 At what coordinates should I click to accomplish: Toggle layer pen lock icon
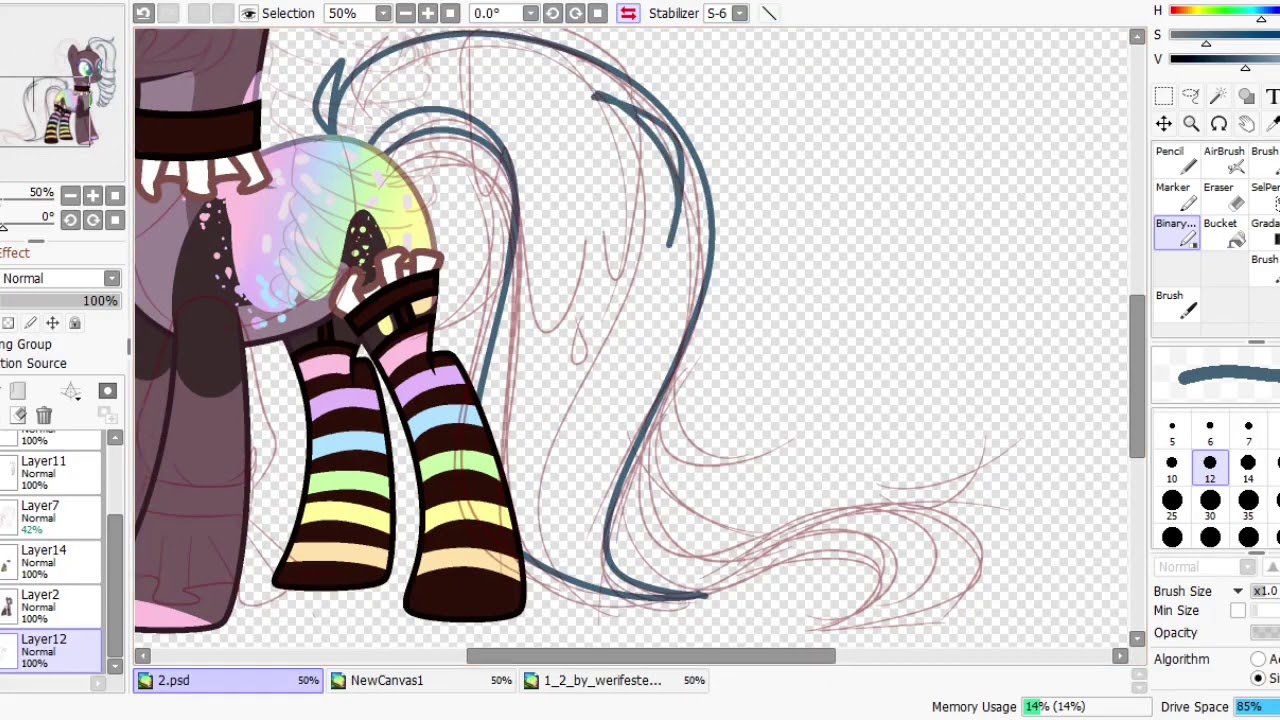click(x=30, y=323)
